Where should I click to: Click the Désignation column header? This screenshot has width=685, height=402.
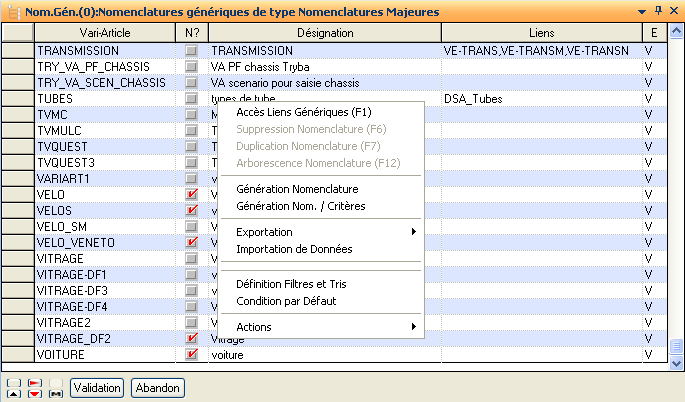pos(325,33)
